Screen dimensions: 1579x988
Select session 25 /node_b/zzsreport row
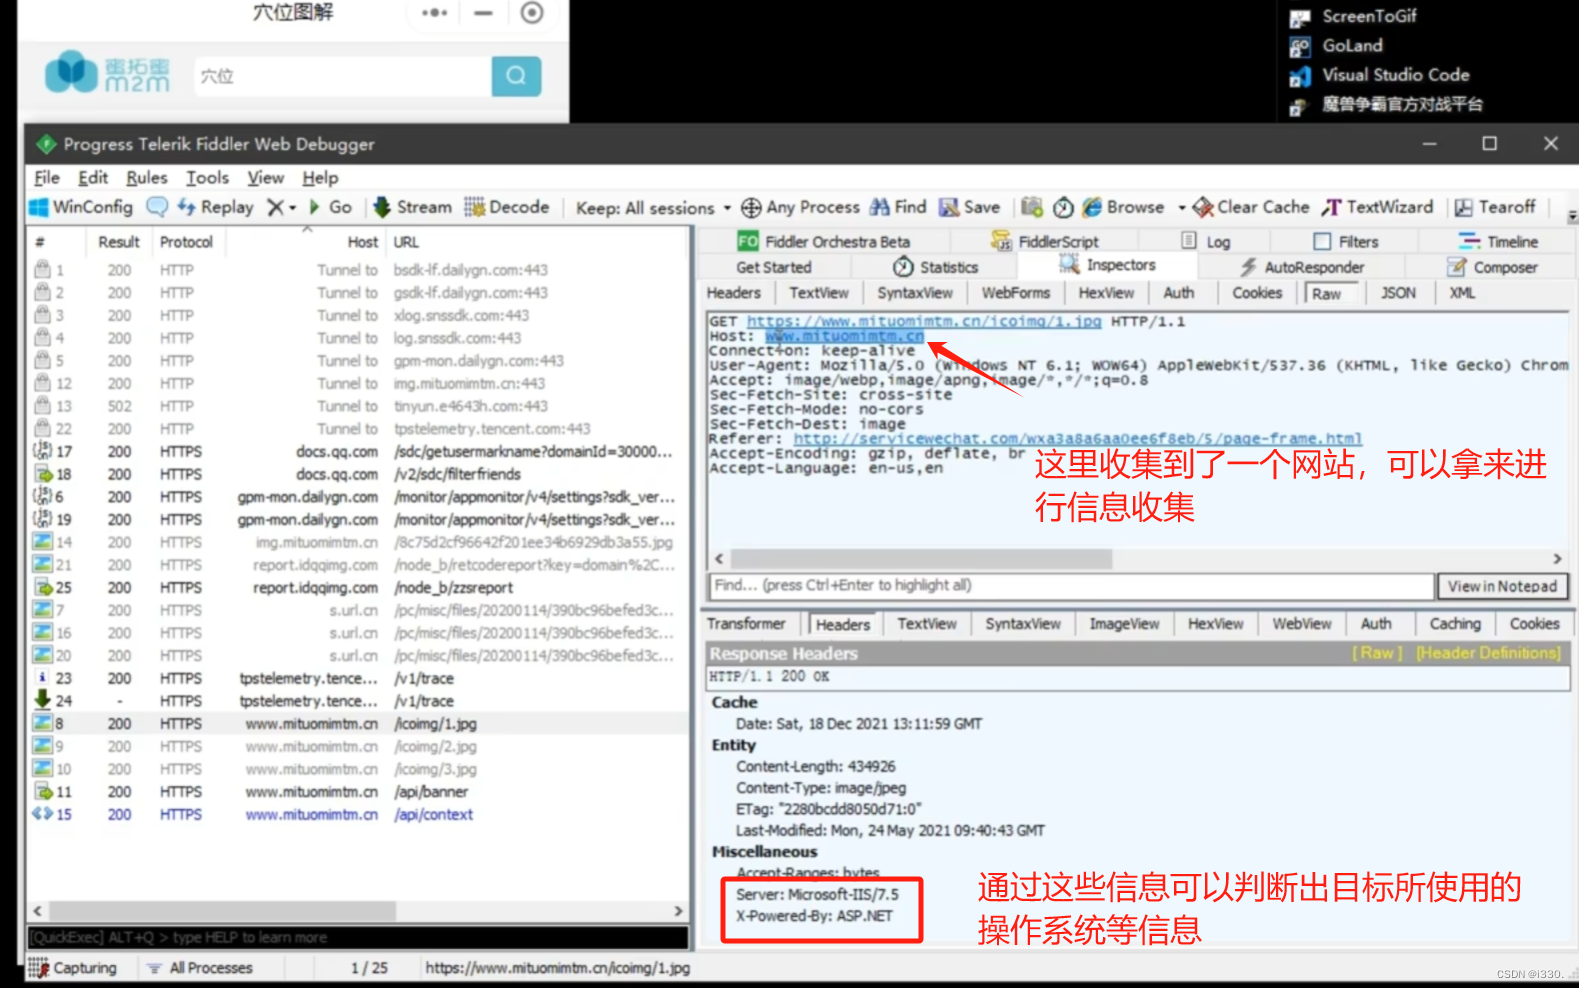coord(357,587)
